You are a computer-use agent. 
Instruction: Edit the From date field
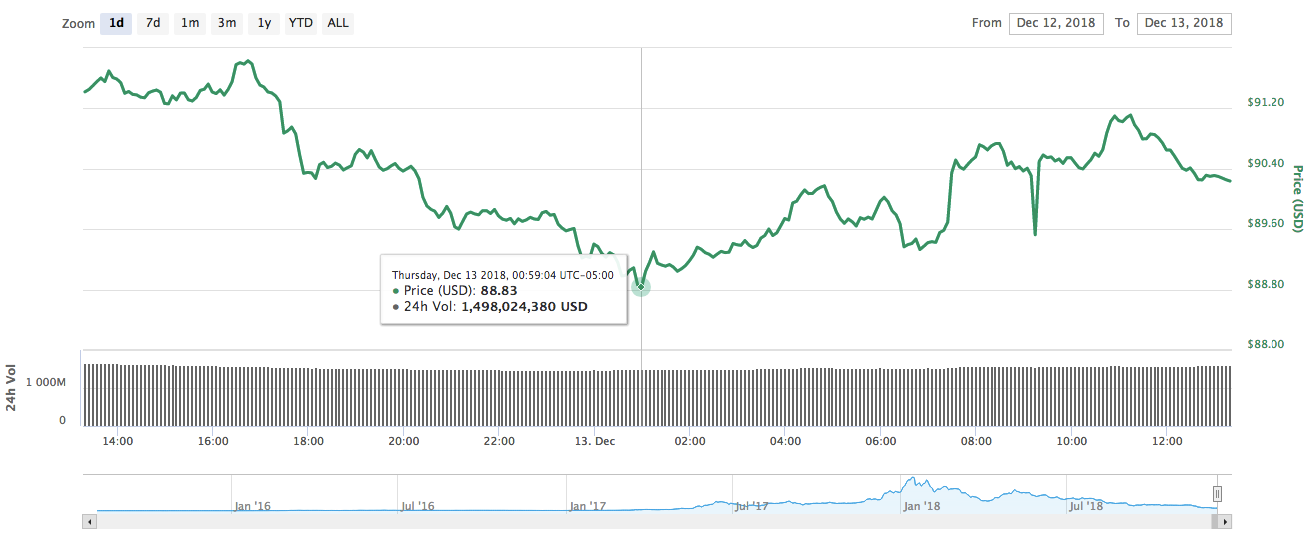coord(1056,23)
